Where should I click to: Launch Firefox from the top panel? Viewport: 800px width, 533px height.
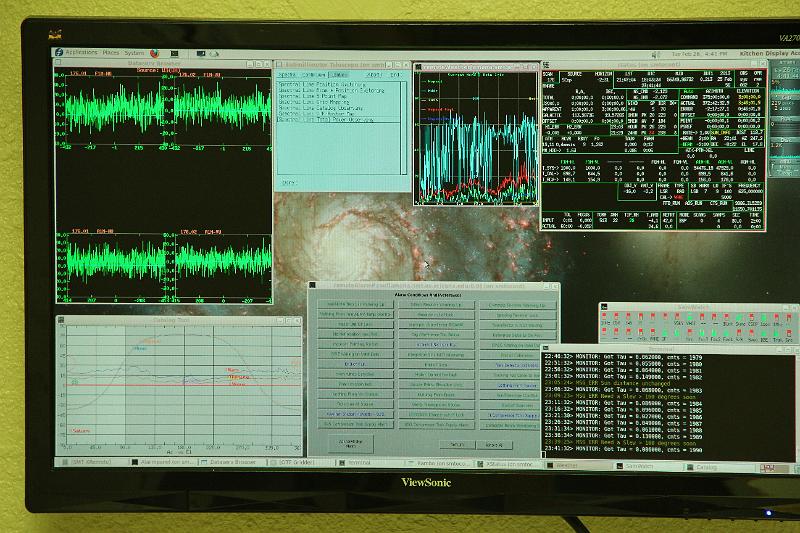point(155,53)
